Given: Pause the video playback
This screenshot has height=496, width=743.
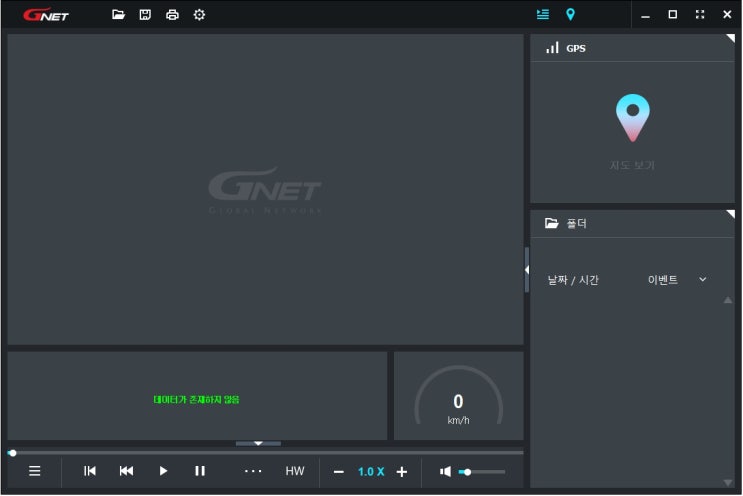Looking at the screenshot, I should [200, 471].
